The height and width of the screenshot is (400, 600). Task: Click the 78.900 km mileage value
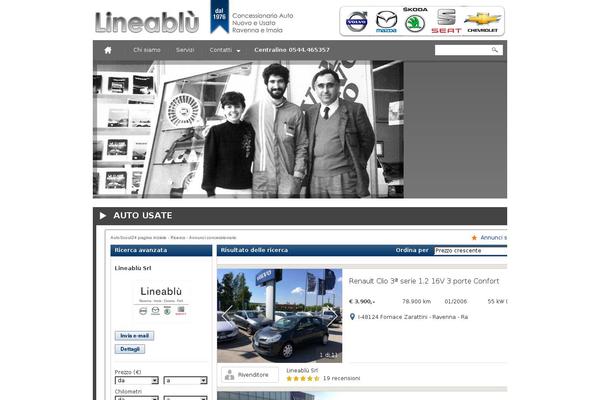point(416,302)
